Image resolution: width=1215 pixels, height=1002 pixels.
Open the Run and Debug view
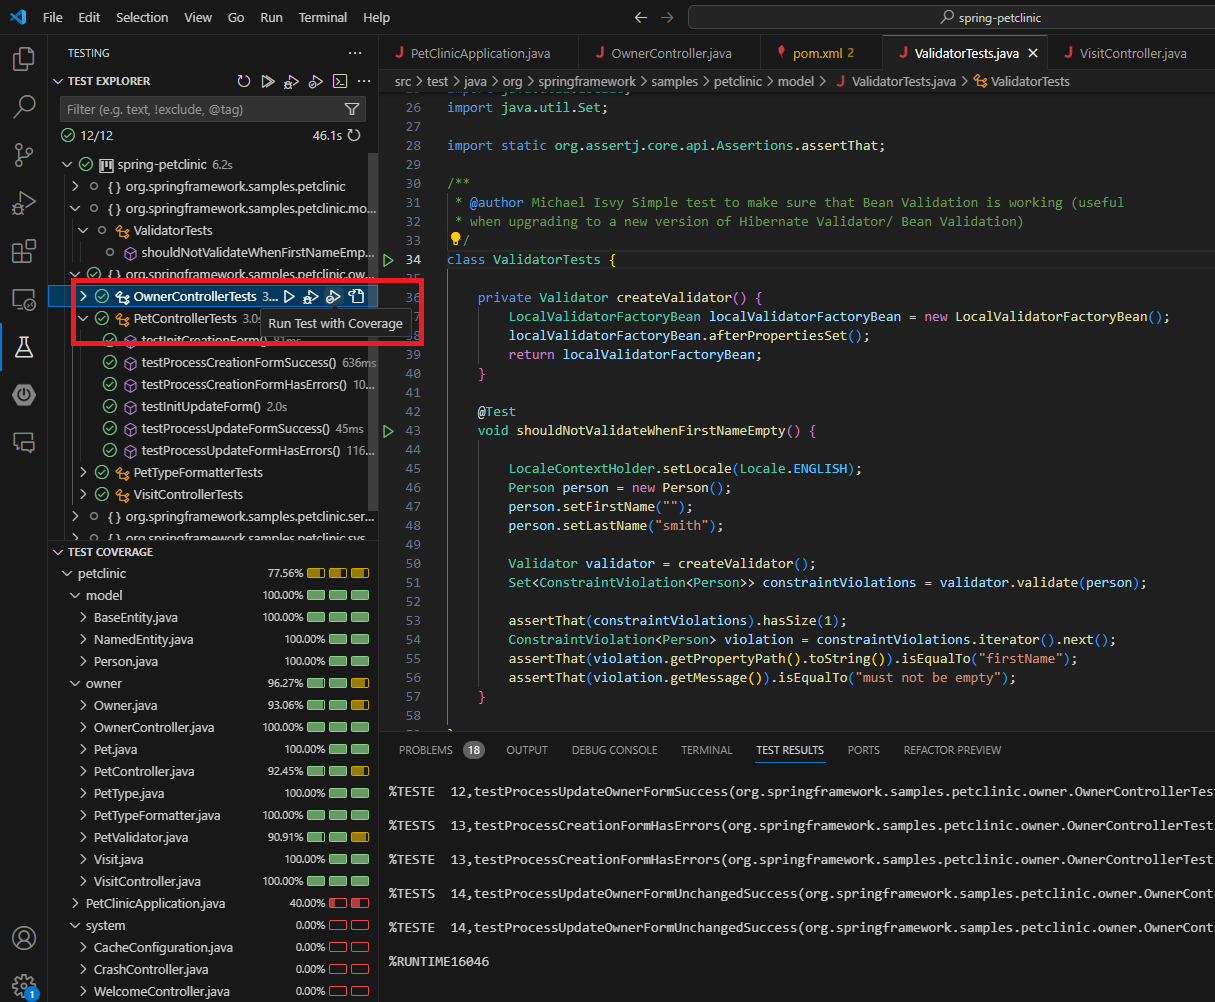tap(24, 203)
